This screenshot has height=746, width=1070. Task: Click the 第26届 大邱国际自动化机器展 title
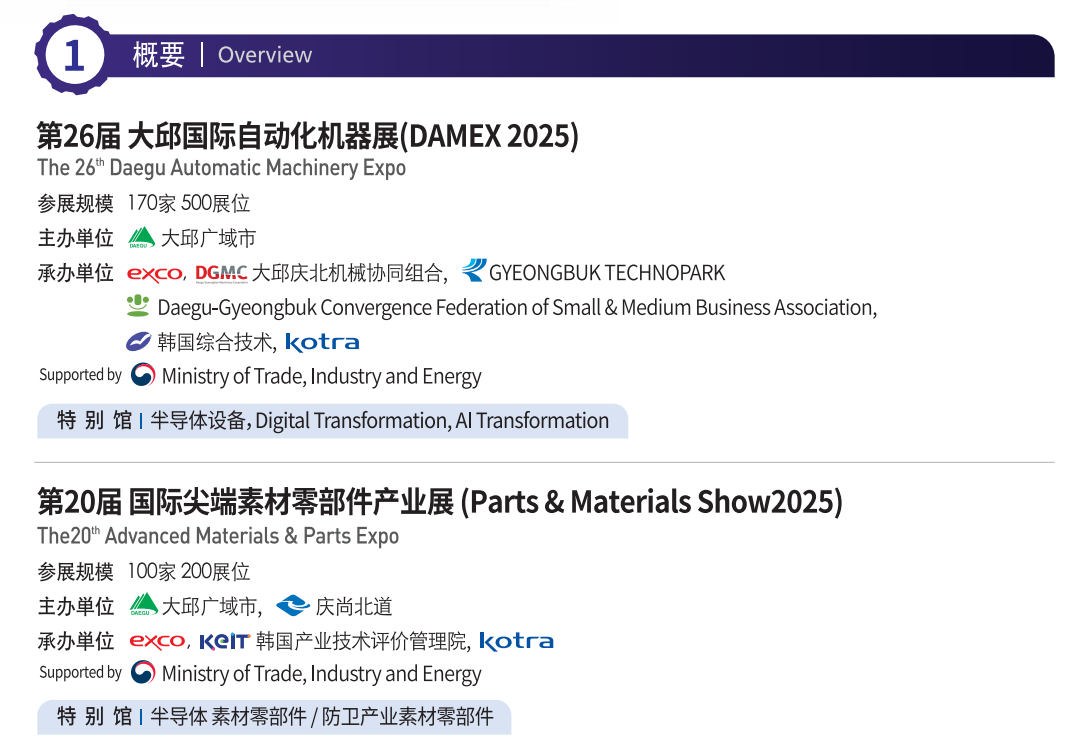tap(307, 135)
